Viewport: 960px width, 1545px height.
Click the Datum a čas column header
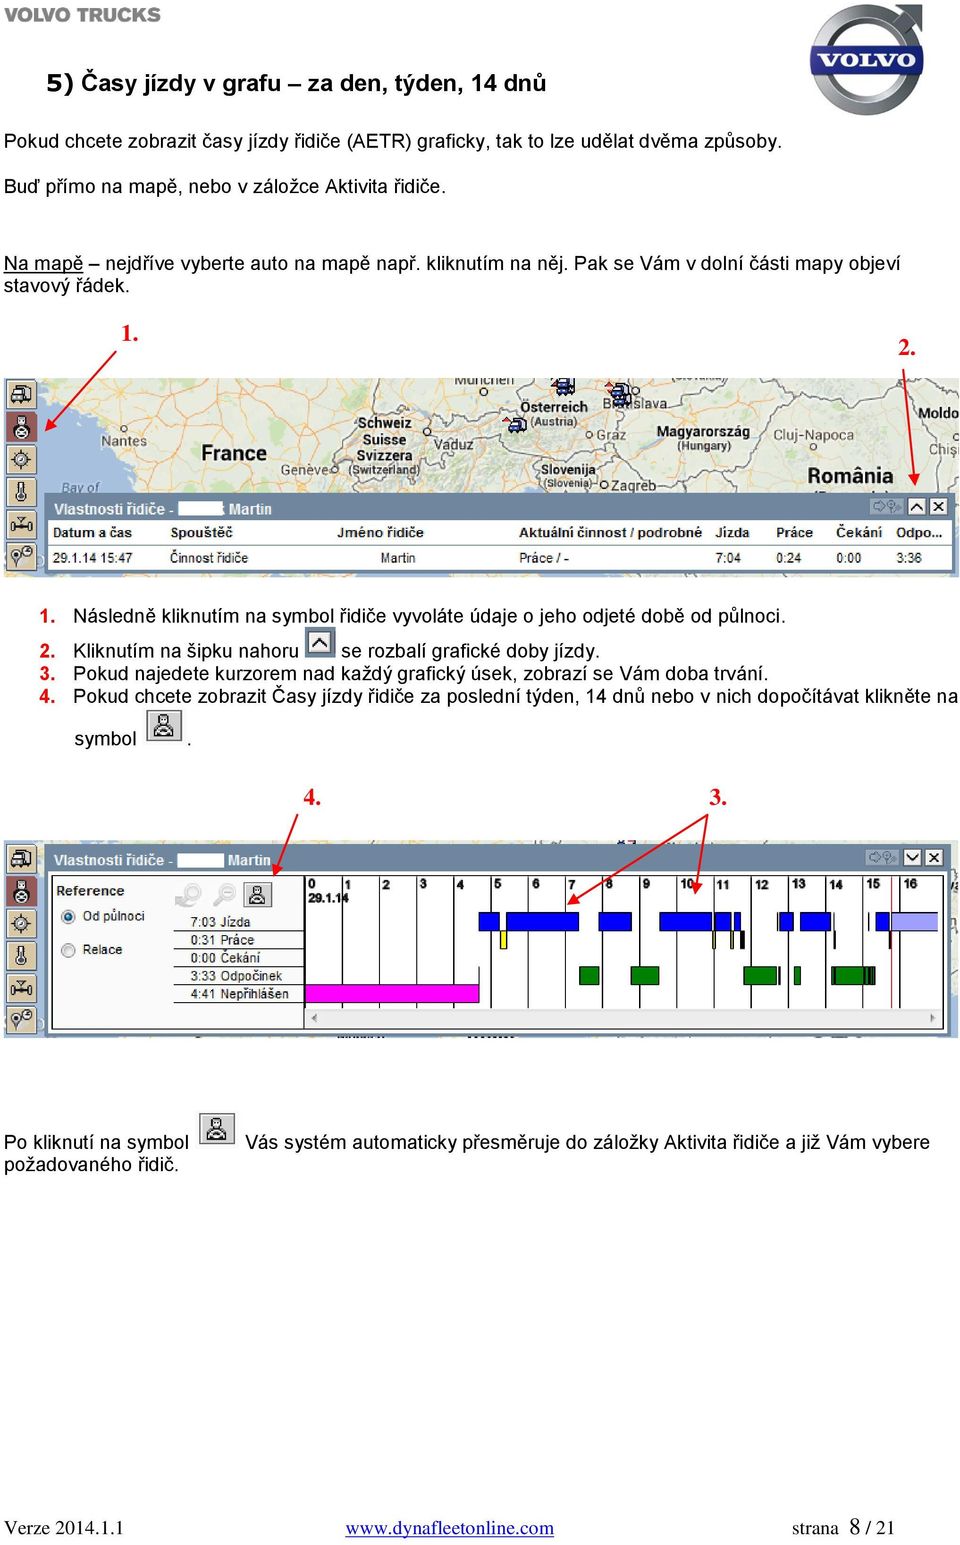pos(92,533)
